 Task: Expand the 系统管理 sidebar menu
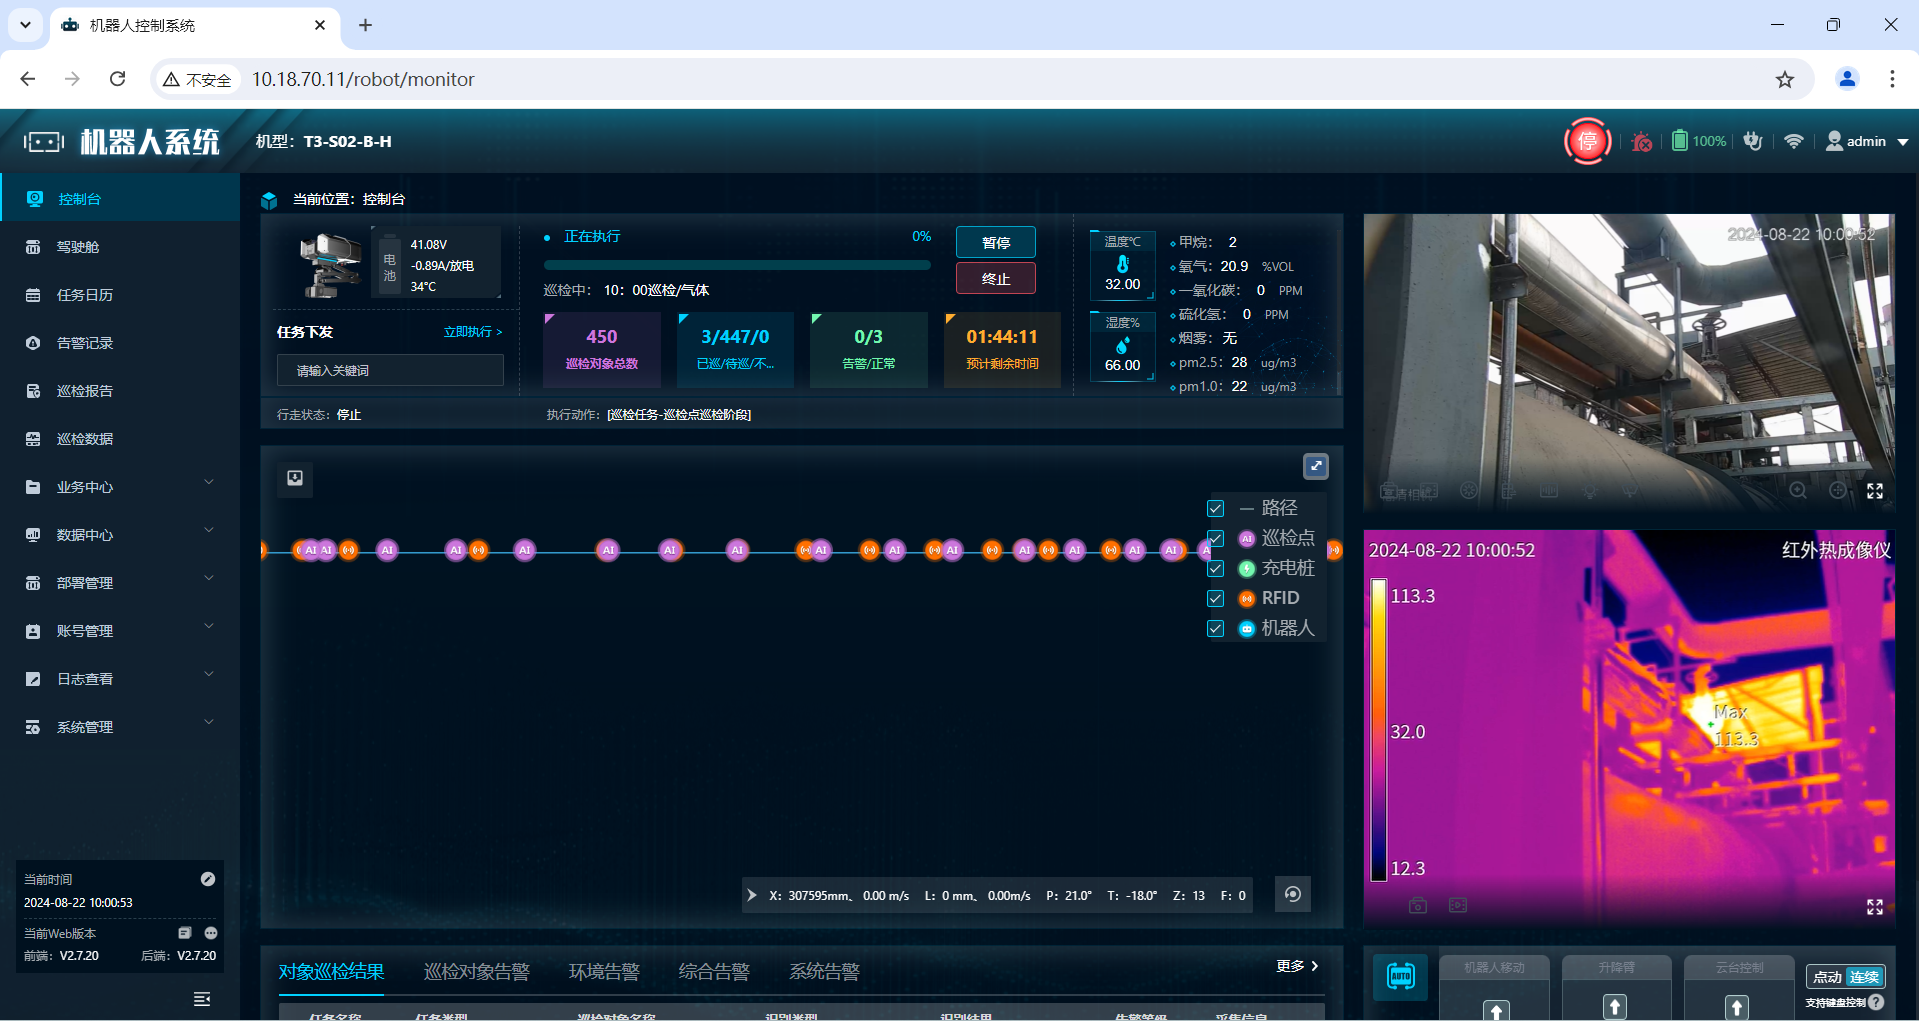(120, 727)
